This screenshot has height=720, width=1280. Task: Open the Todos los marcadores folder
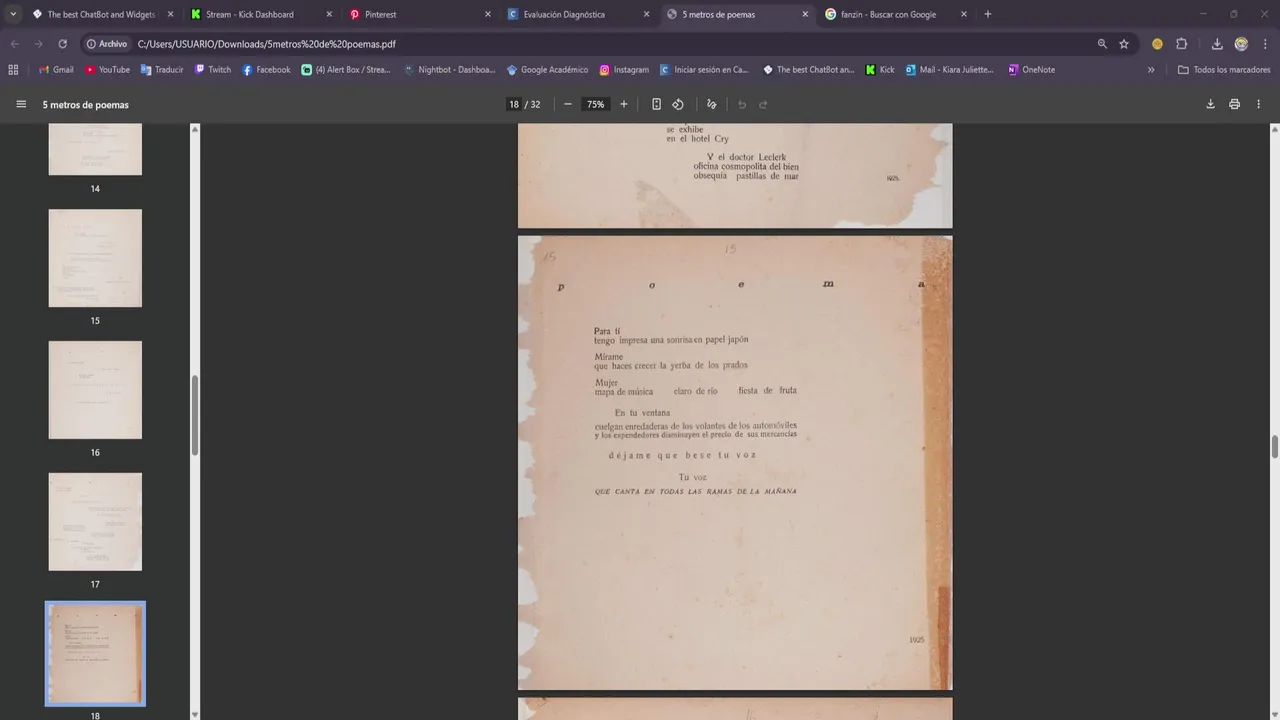coord(1224,70)
